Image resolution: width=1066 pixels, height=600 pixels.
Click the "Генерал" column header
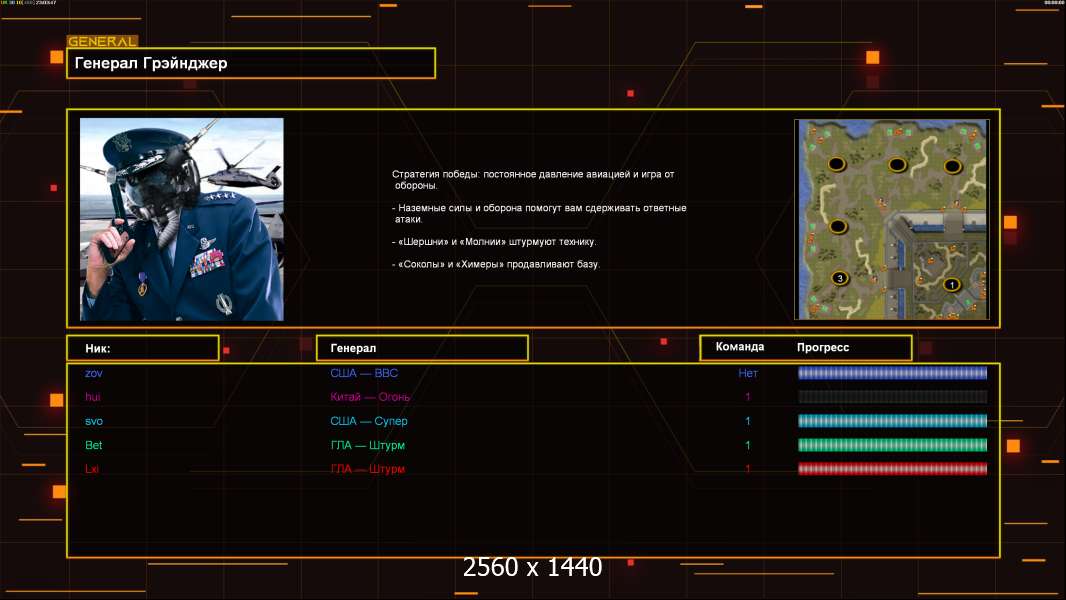click(x=421, y=348)
